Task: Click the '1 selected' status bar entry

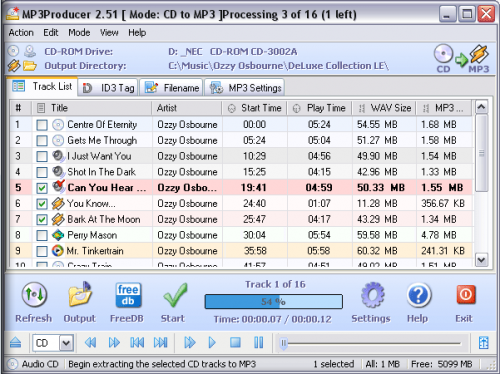Action: 334,364
